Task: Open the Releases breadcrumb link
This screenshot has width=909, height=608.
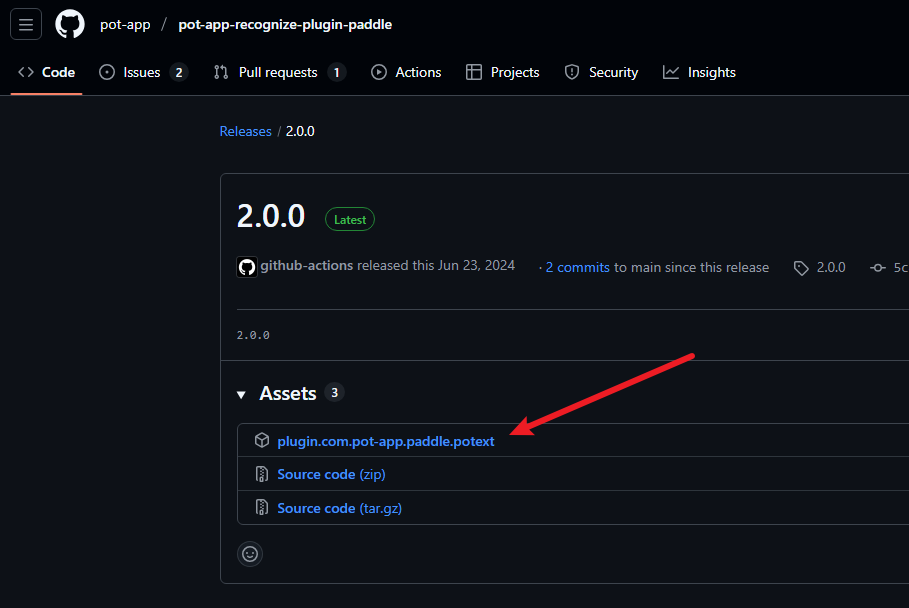Action: point(245,131)
